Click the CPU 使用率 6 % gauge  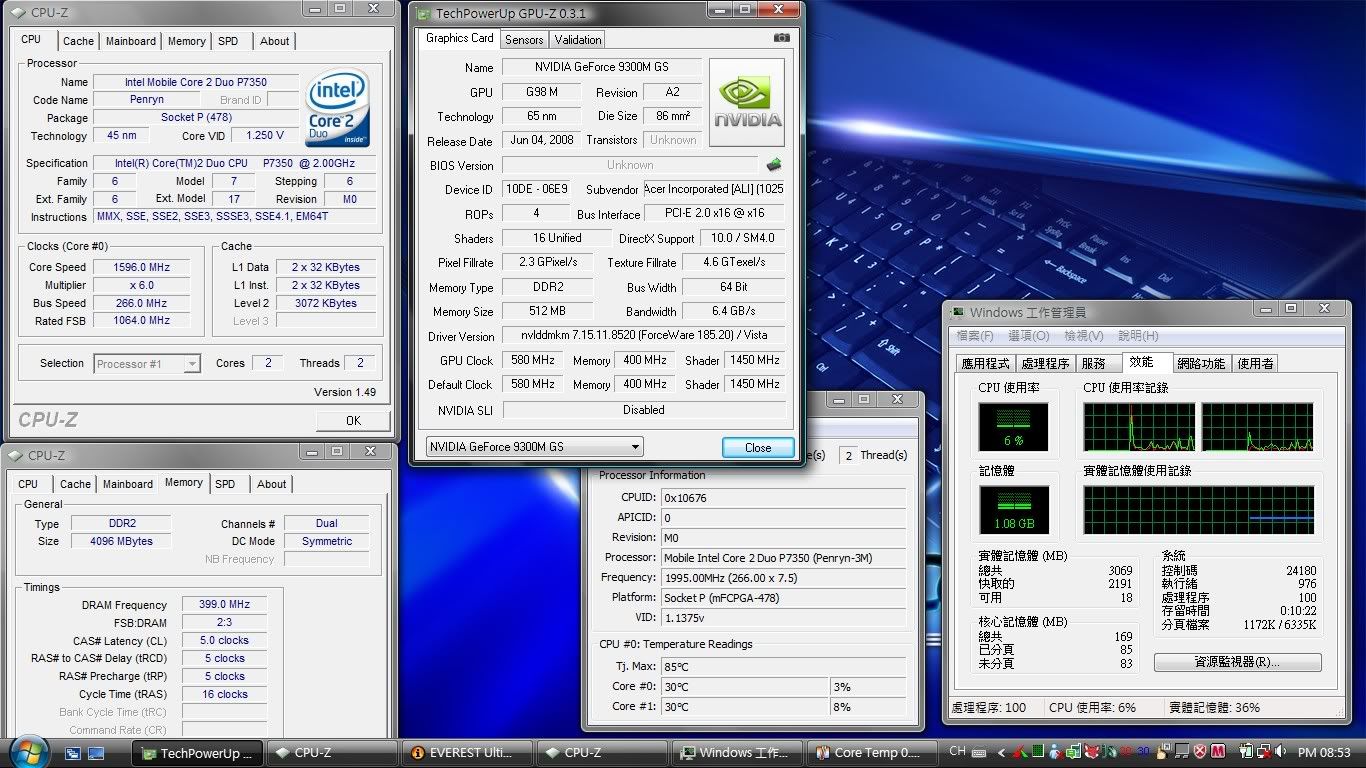pos(1014,427)
